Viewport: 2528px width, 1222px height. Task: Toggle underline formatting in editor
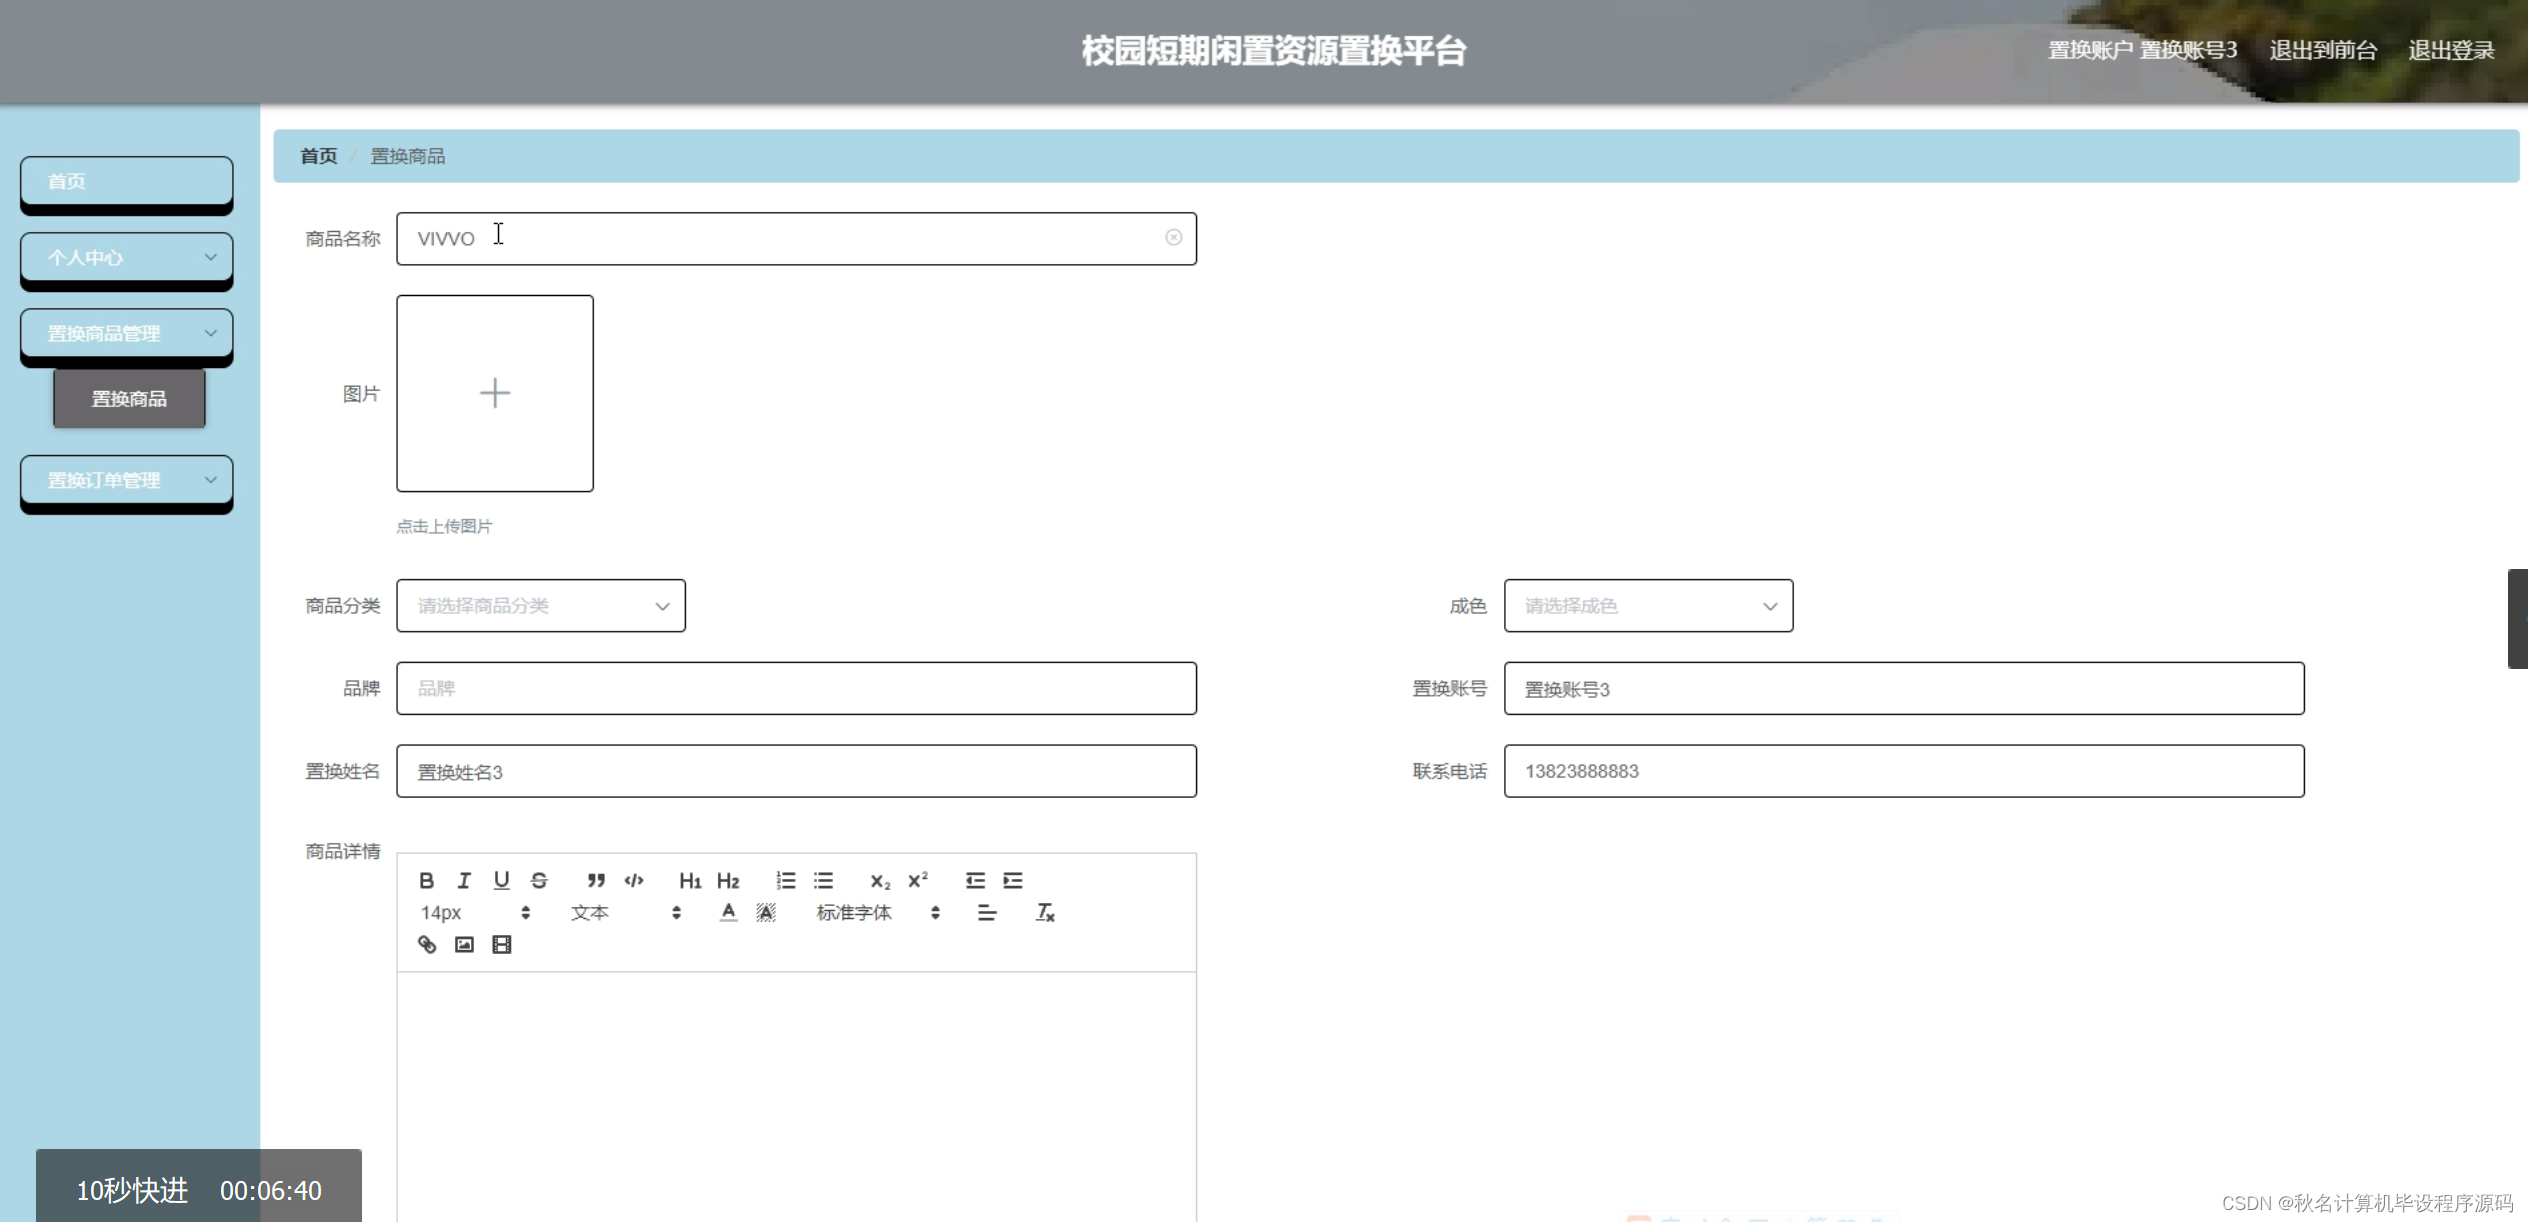coord(501,880)
